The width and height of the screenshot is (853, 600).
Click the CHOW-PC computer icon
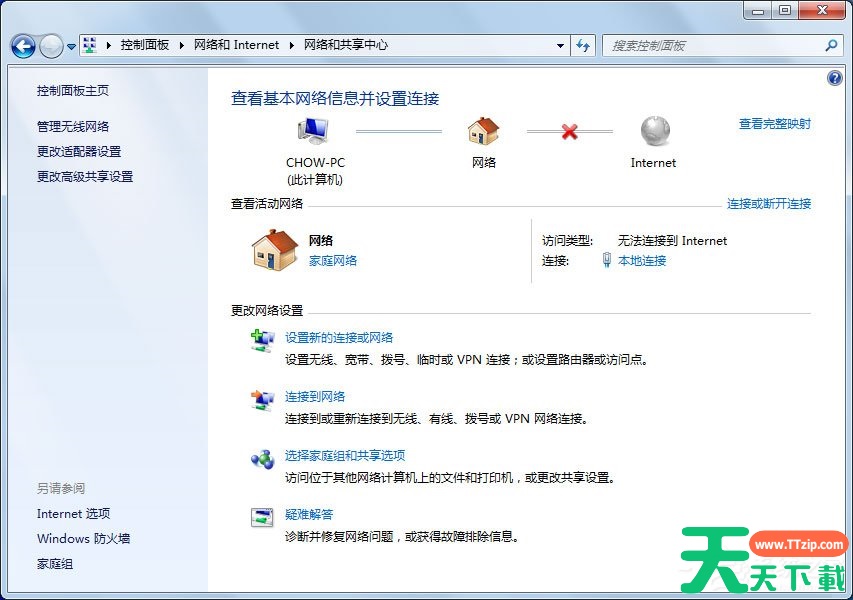[x=313, y=131]
